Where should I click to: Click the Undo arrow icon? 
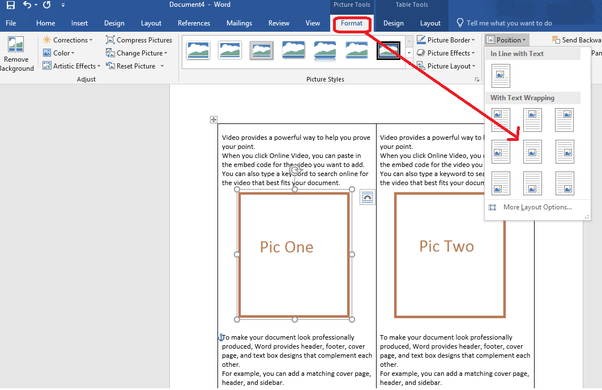coord(27,5)
